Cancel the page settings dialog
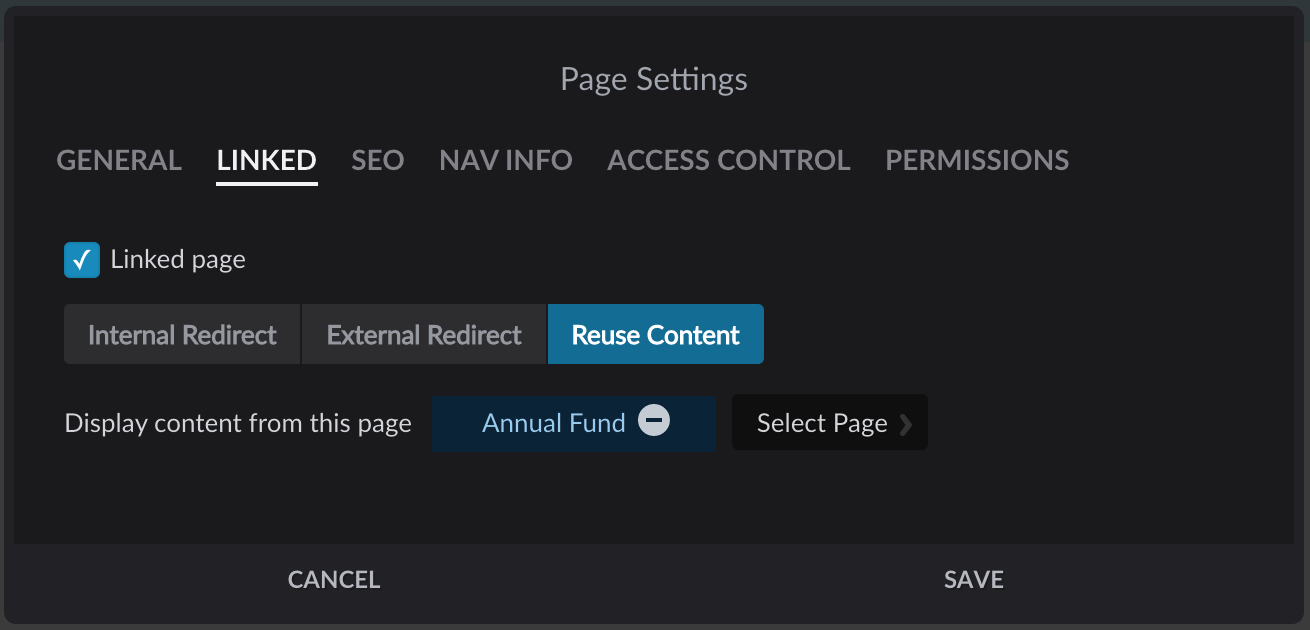1310x630 pixels. (334, 580)
